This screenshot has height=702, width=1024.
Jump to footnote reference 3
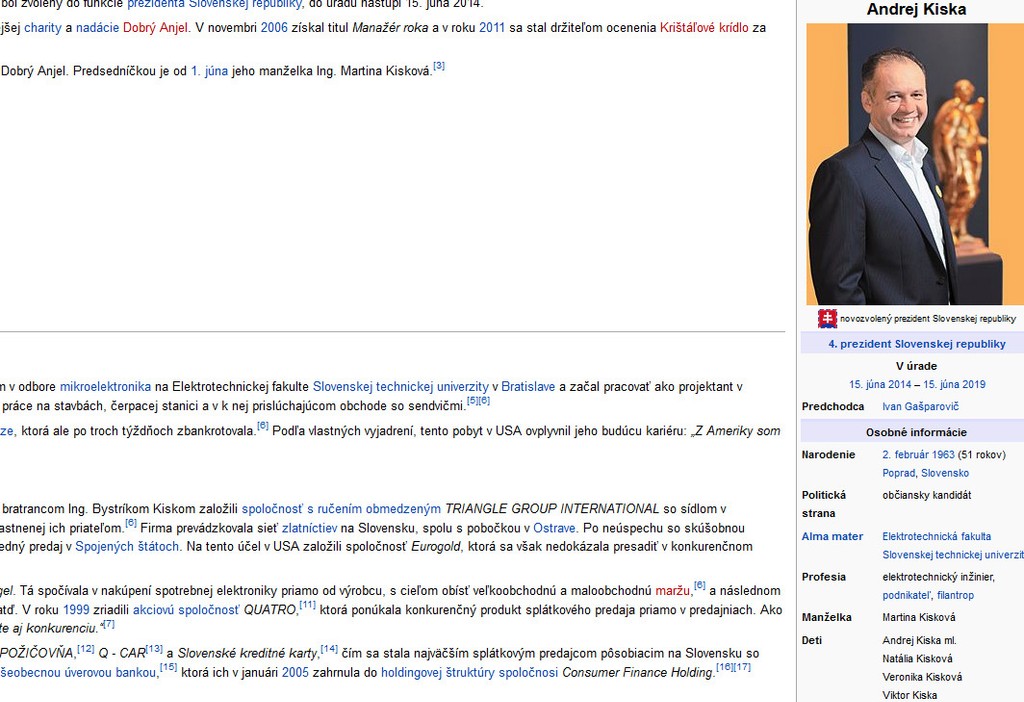click(439, 67)
